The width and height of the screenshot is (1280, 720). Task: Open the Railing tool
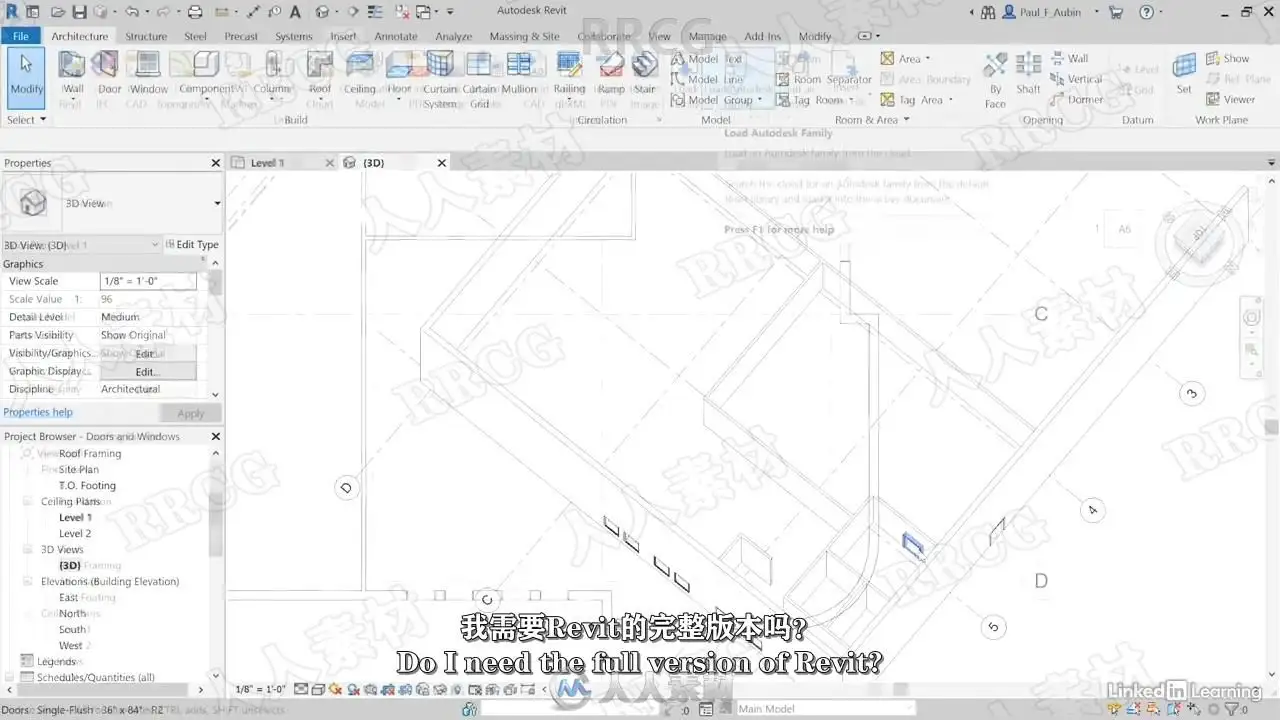click(569, 76)
